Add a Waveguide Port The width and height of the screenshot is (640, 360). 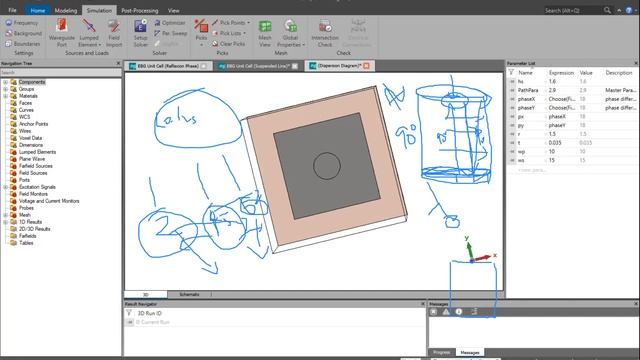pos(62,33)
